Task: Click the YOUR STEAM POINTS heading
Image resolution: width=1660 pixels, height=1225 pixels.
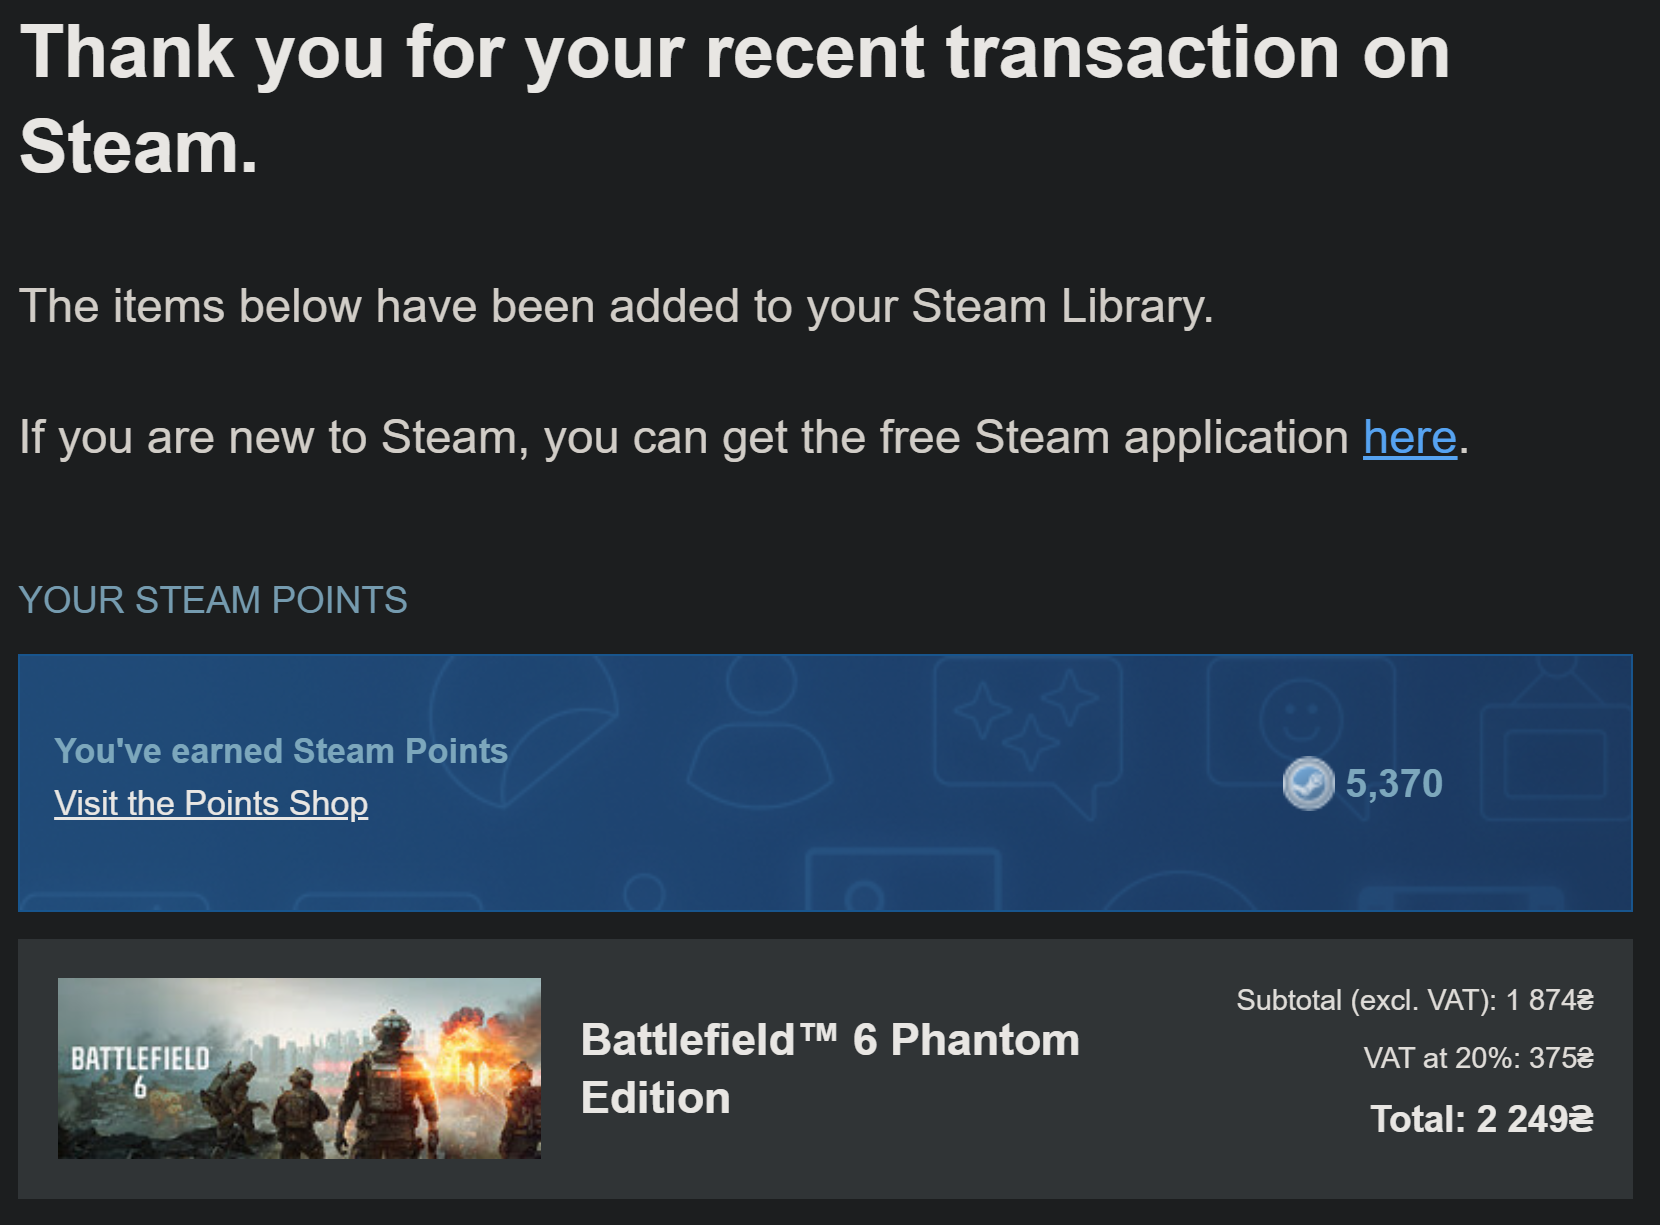Action: (213, 600)
